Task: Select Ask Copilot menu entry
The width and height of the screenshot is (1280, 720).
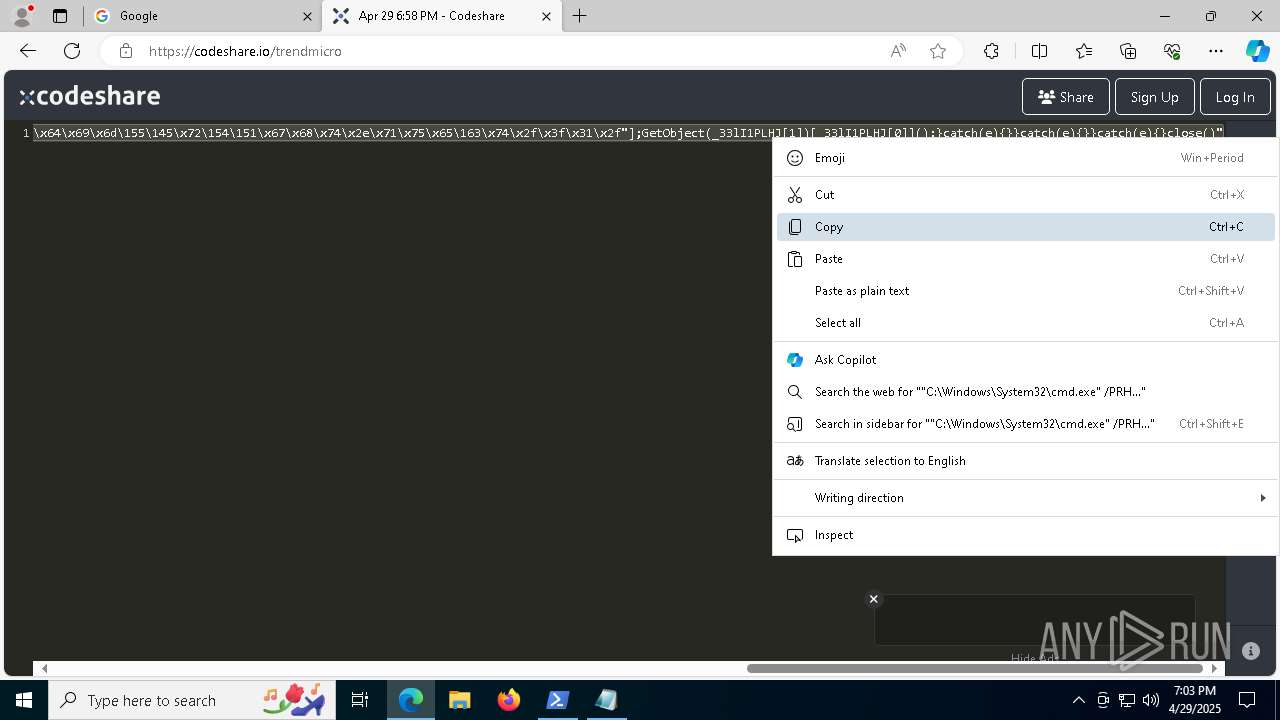Action: pos(1027,360)
